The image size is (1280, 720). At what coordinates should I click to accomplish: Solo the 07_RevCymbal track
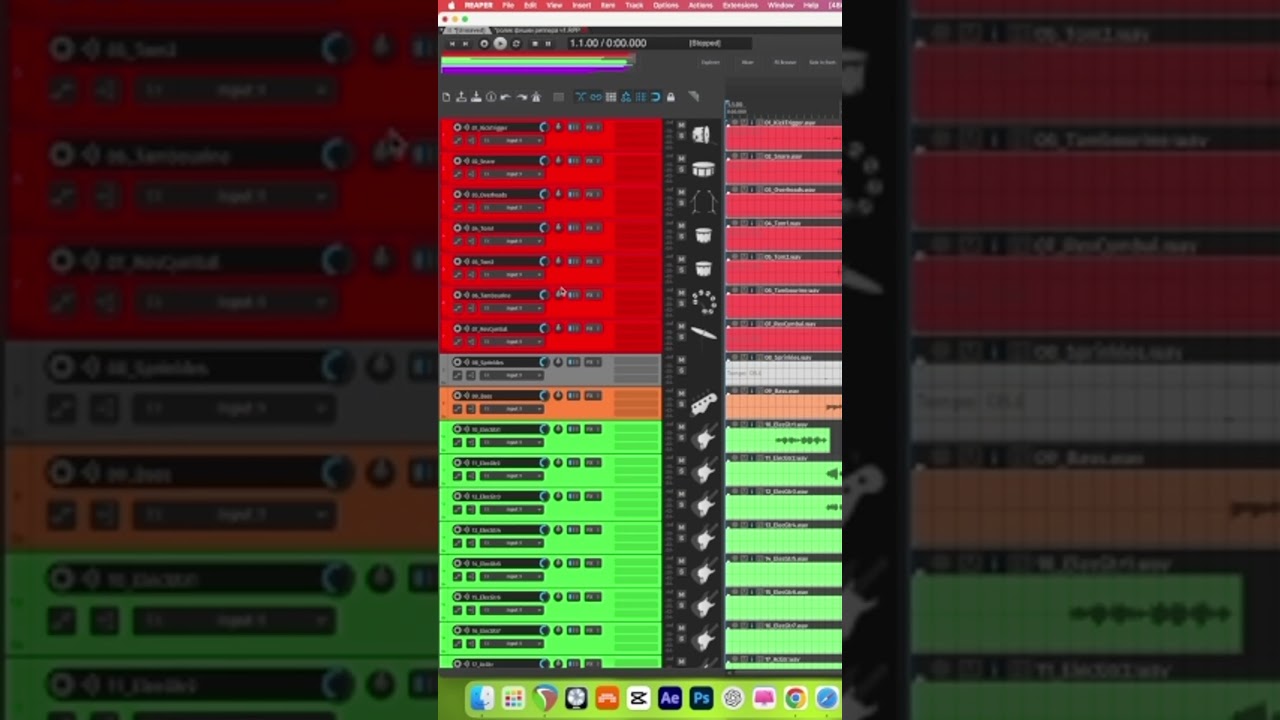(681, 337)
